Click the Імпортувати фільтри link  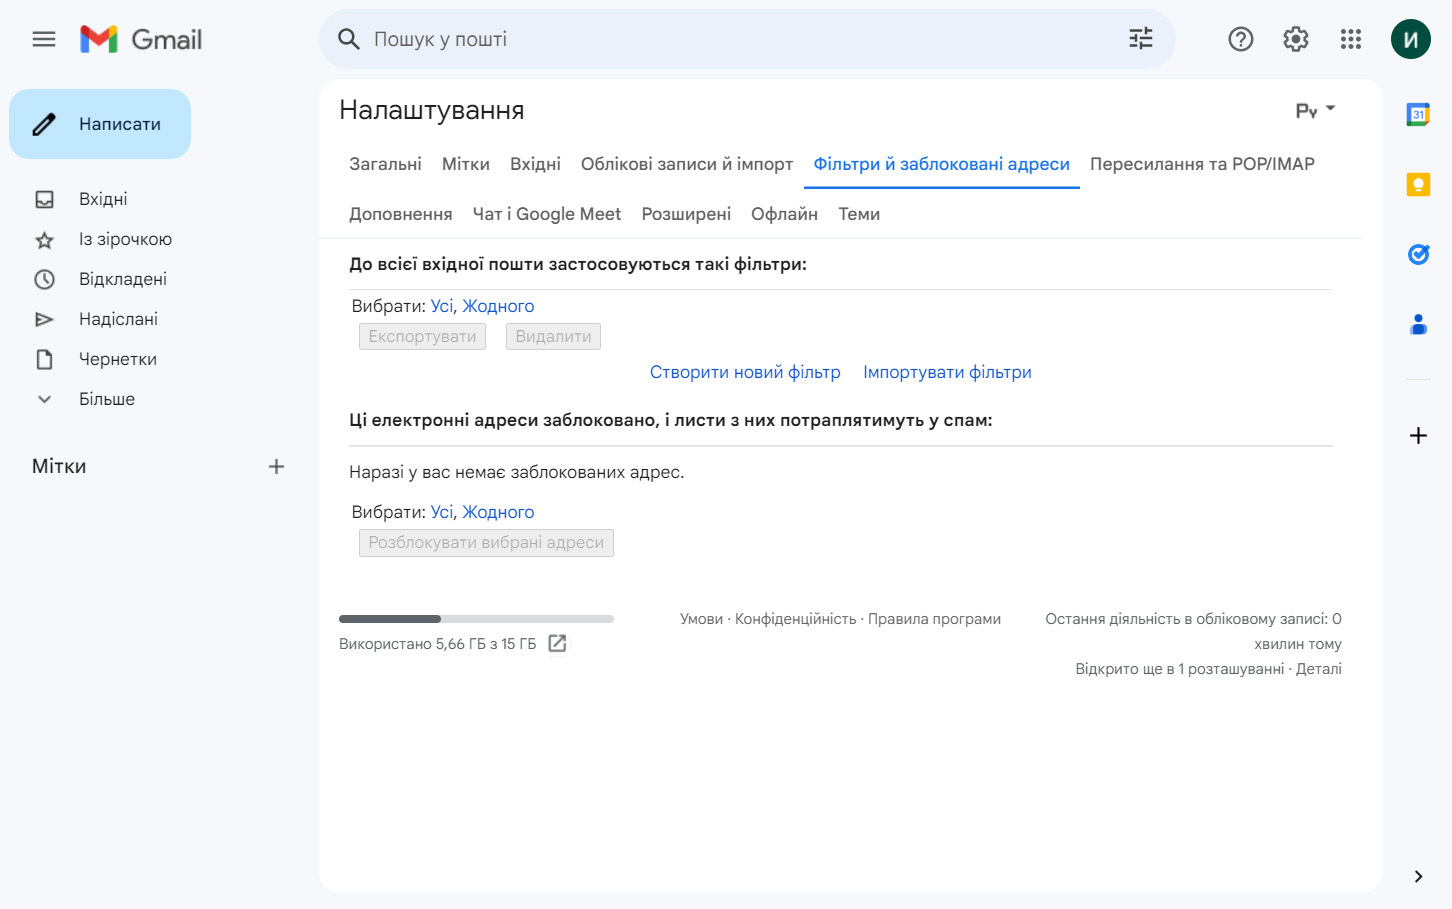pyautogui.click(x=947, y=372)
